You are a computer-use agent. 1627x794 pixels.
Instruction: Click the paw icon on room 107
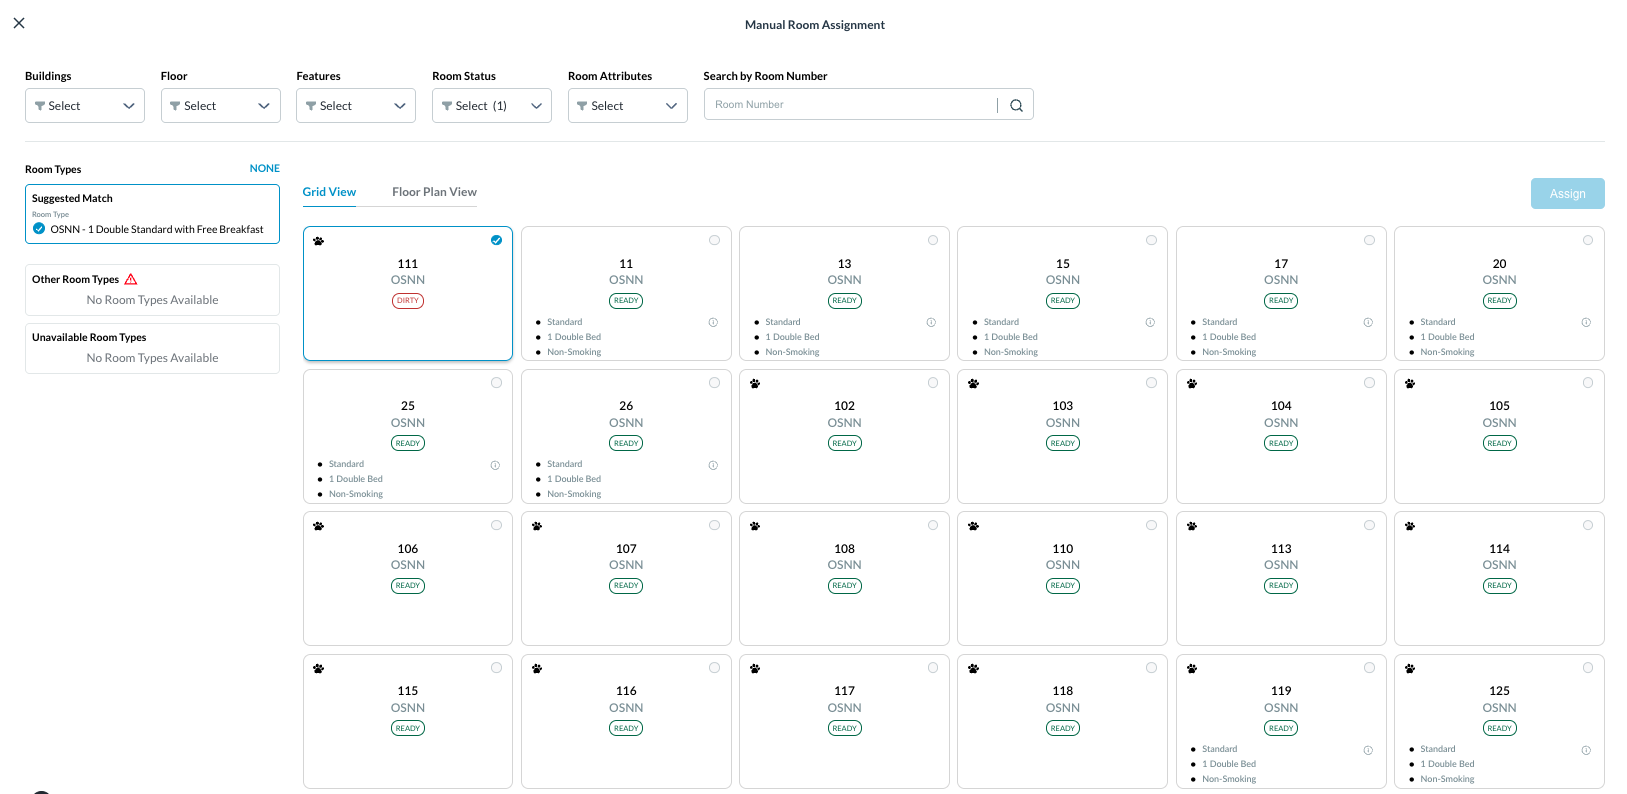tap(537, 526)
